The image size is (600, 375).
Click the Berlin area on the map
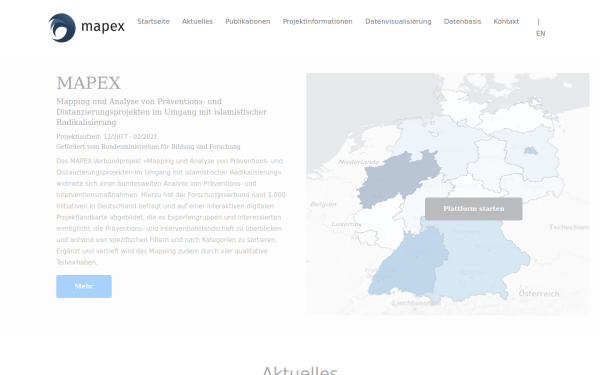tap(531, 151)
